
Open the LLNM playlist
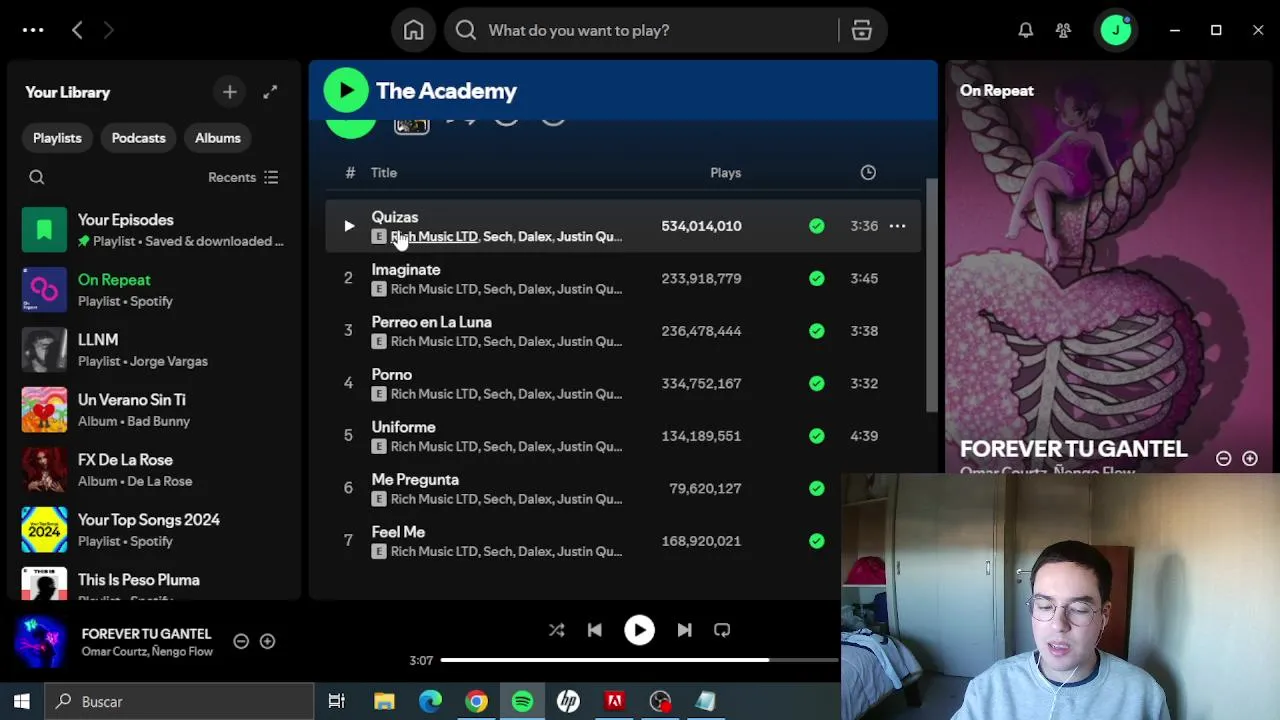(x=155, y=350)
